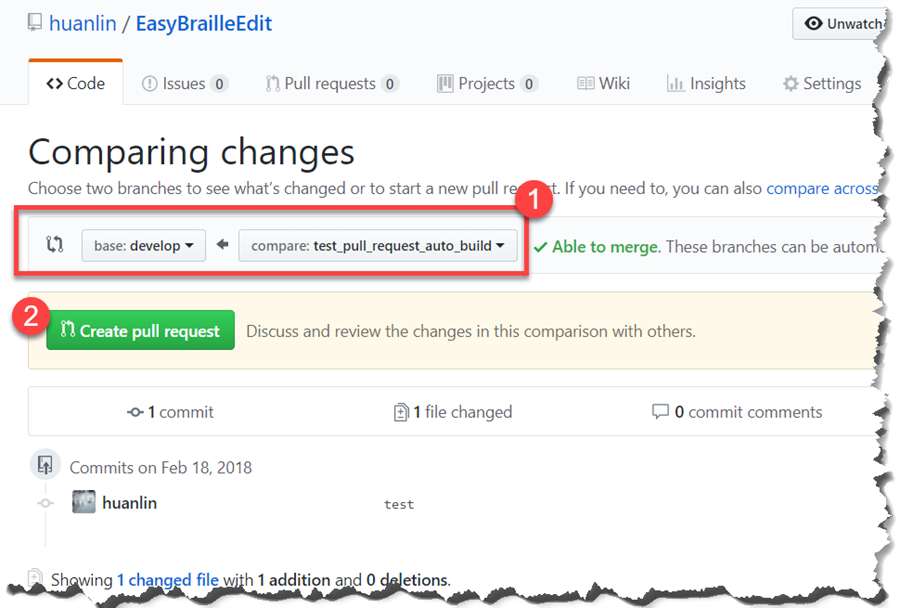Click the green Create pull request button
Image resolution: width=900 pixels, height=608 pixels.
point(141,330)
